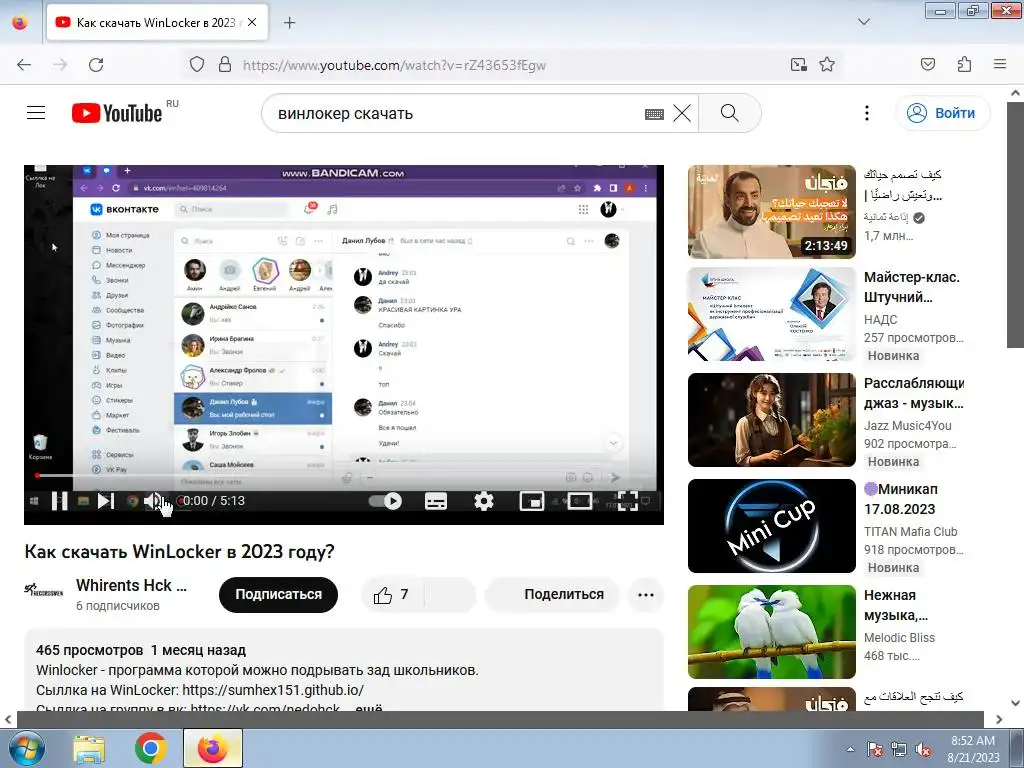Viewport: 1024px width, 768px height.
Task: List all tabs dropdown arrow
Action: [x=863, y=22]
